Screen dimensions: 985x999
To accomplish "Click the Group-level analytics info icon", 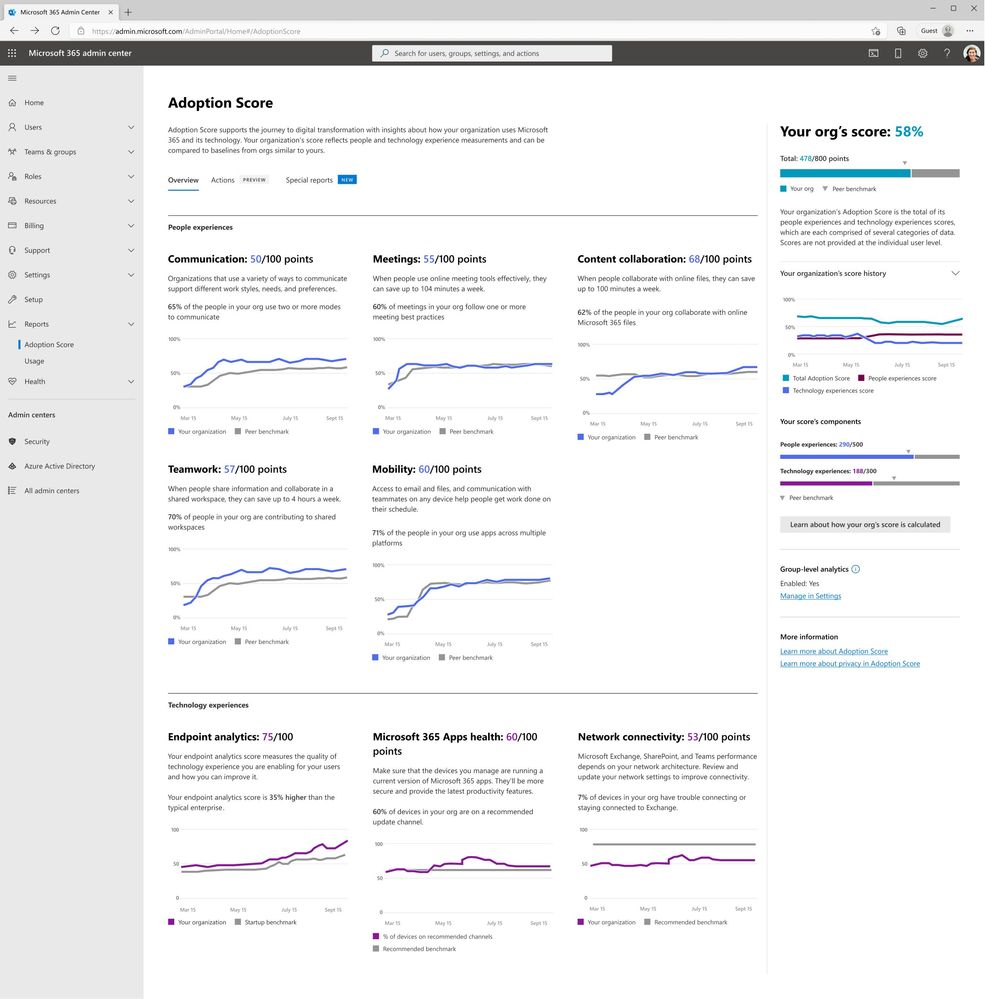I will [x=856, y=569].
